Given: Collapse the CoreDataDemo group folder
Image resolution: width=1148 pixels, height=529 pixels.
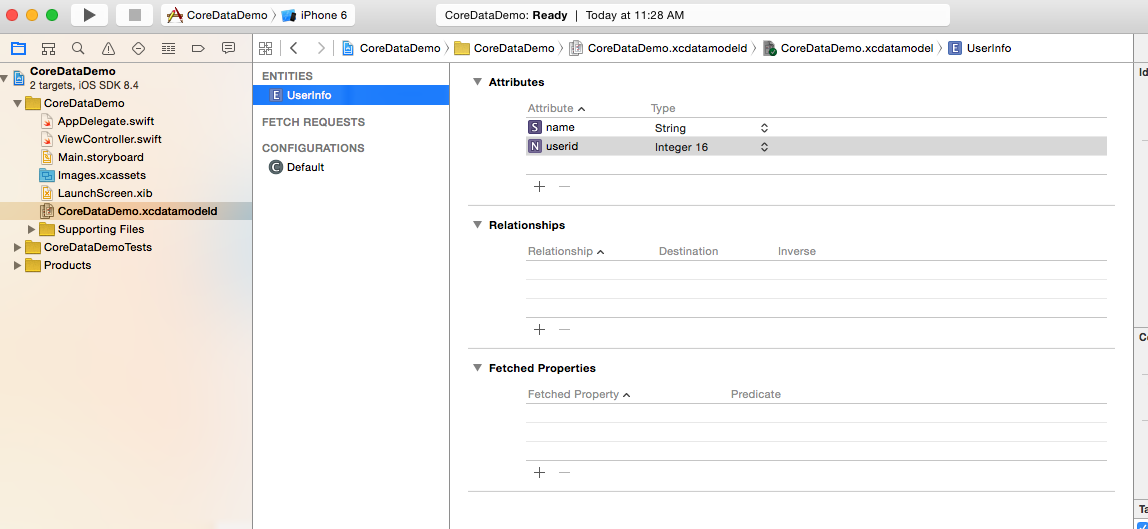Looking at the screenshot, I should pos(18,103).
